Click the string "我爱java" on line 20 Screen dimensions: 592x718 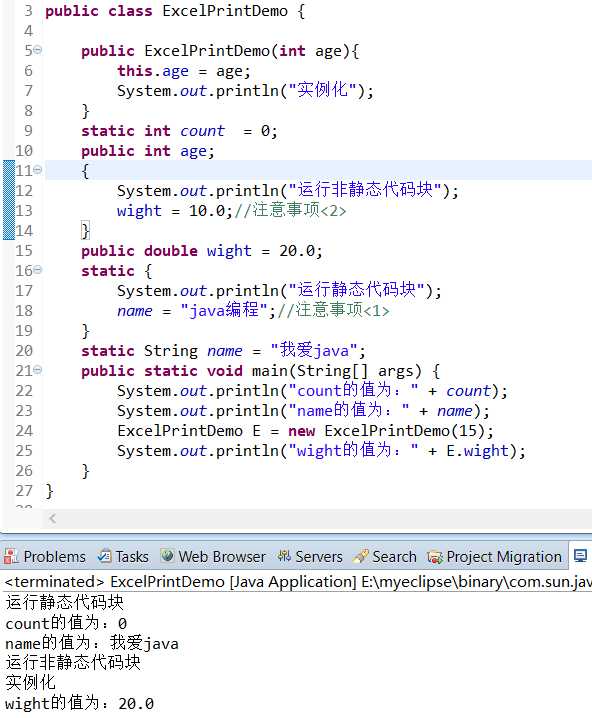pyautogui.click(x=314, y=351)
